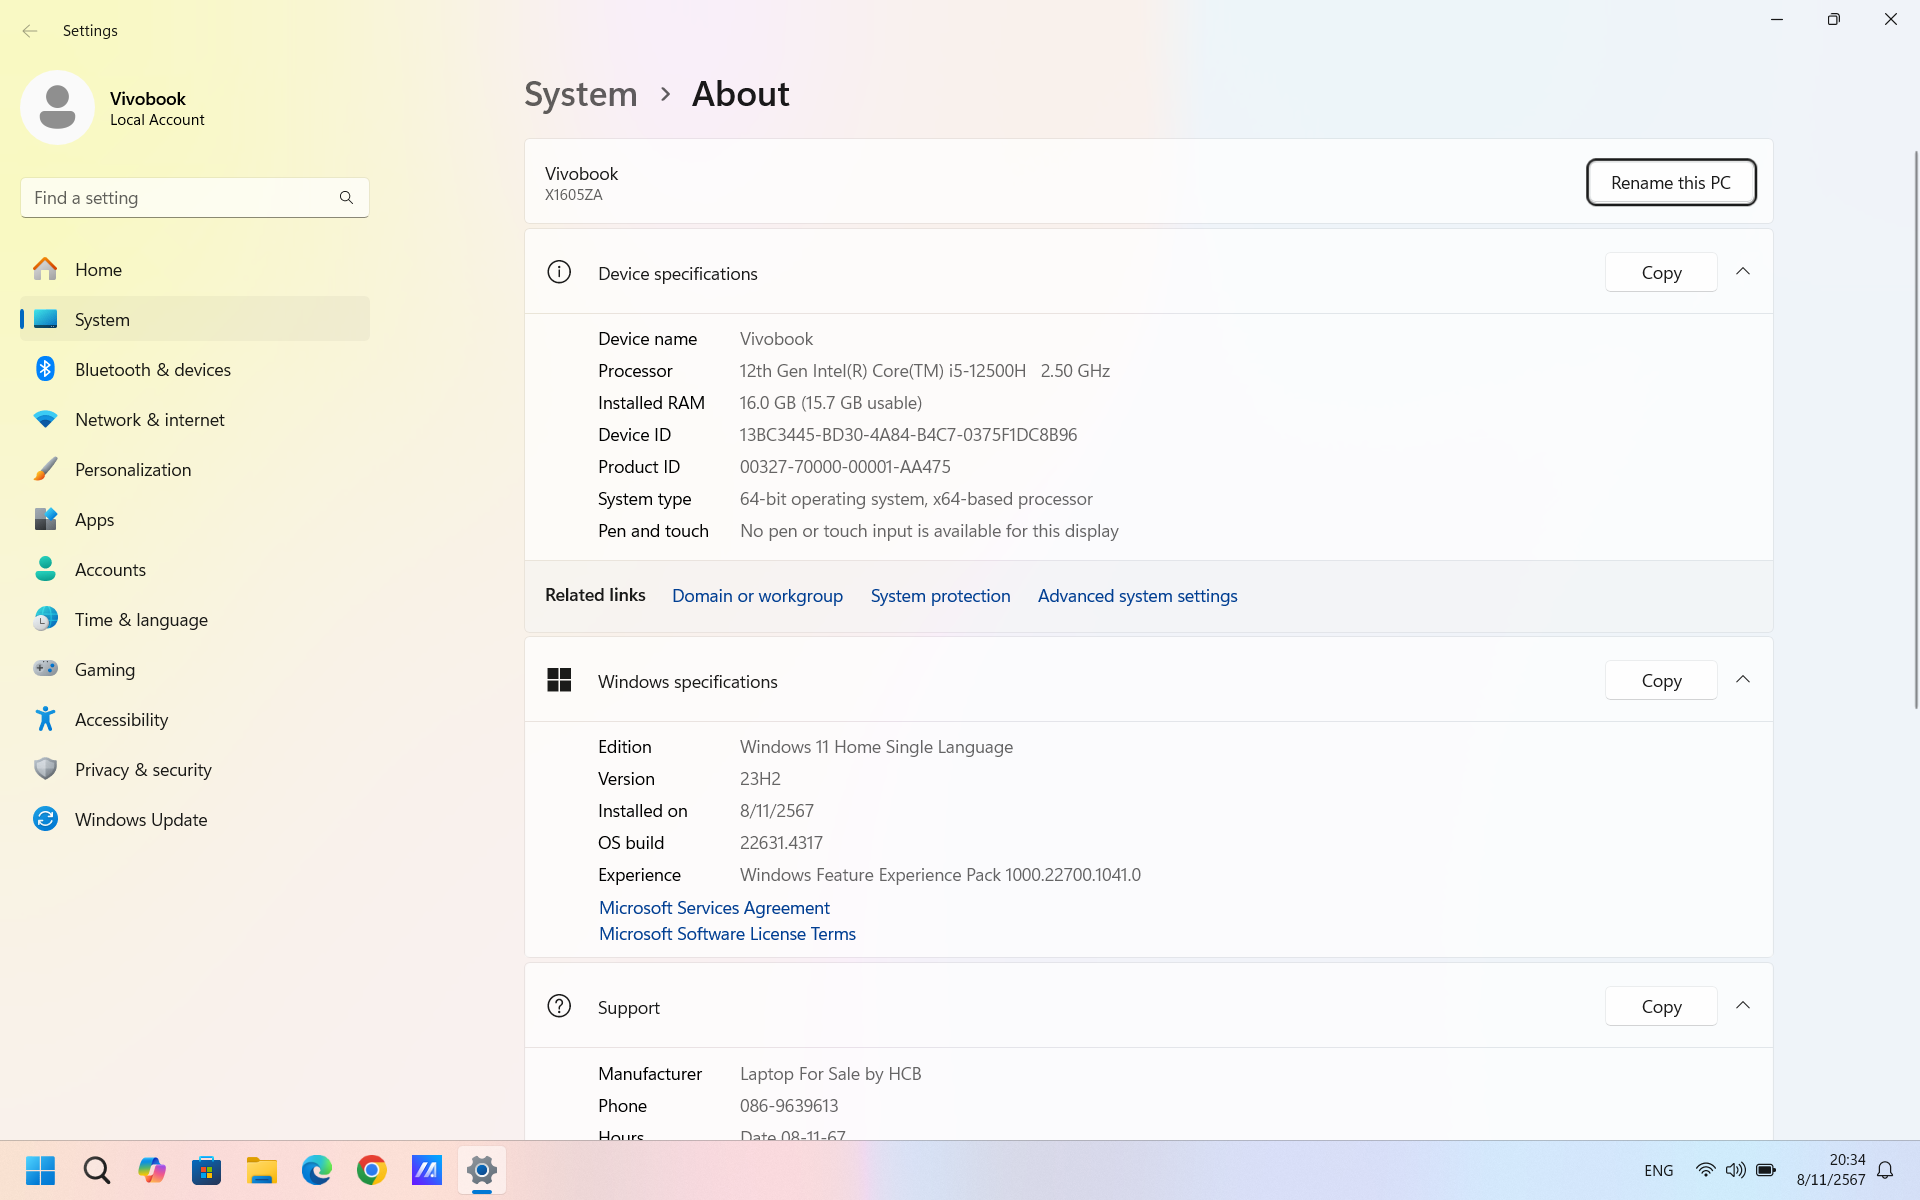Click the Time & language globe icon
The image size is (1920, 1200).
pos(45,619)
